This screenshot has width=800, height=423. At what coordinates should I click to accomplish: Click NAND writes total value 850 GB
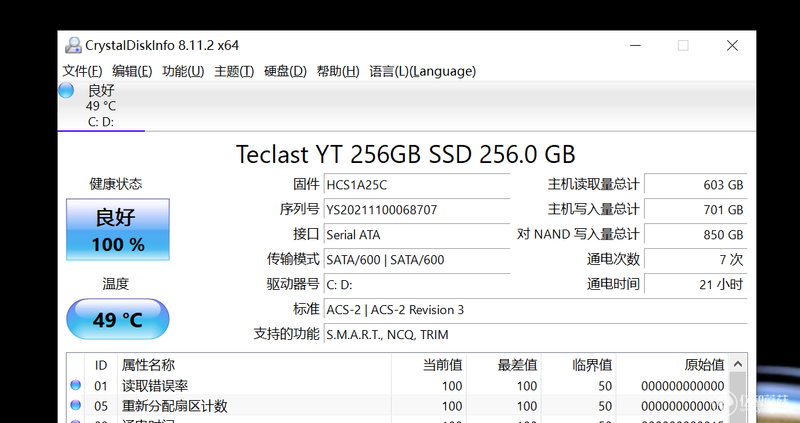(695, 234)
